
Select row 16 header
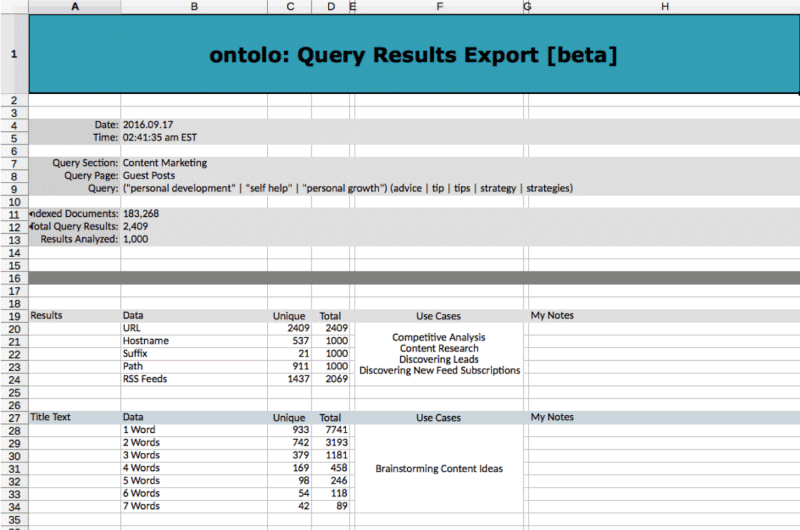14,278
